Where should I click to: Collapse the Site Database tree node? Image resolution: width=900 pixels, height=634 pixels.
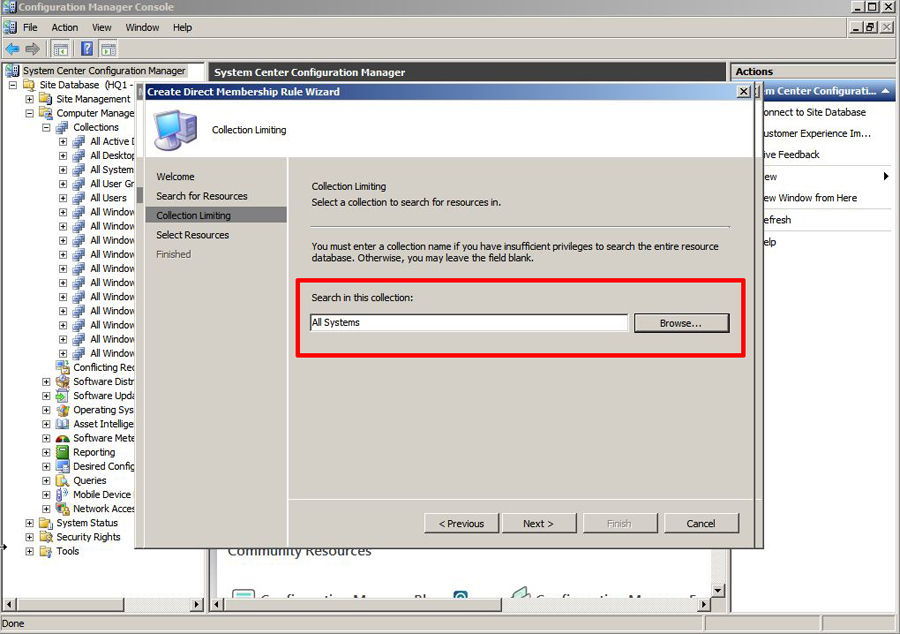click(x=13, y=85)
